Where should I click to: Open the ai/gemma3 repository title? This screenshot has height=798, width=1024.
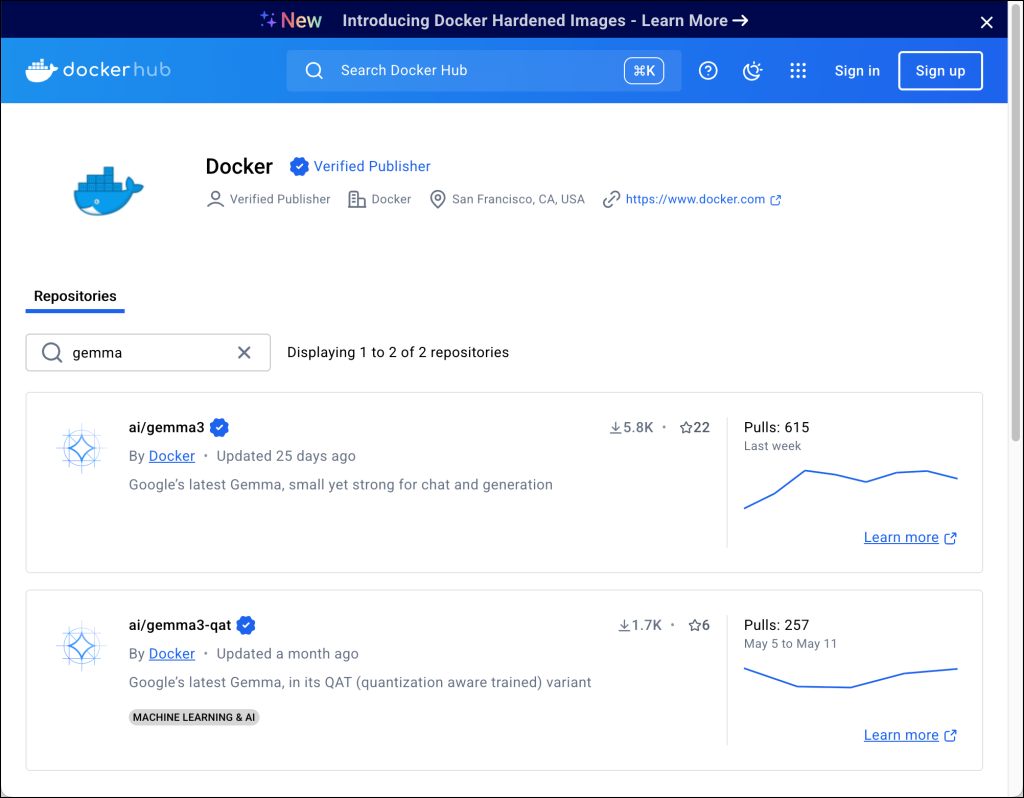pos(167,427)
